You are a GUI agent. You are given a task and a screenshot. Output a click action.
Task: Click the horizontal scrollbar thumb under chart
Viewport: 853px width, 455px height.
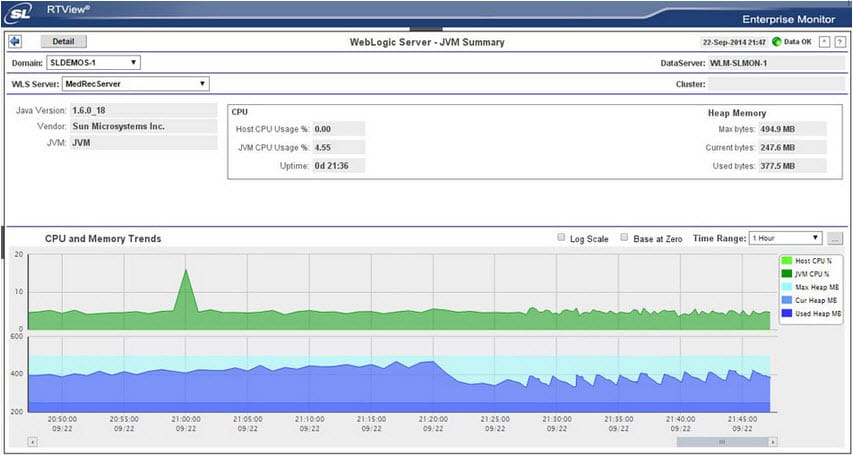722,442
